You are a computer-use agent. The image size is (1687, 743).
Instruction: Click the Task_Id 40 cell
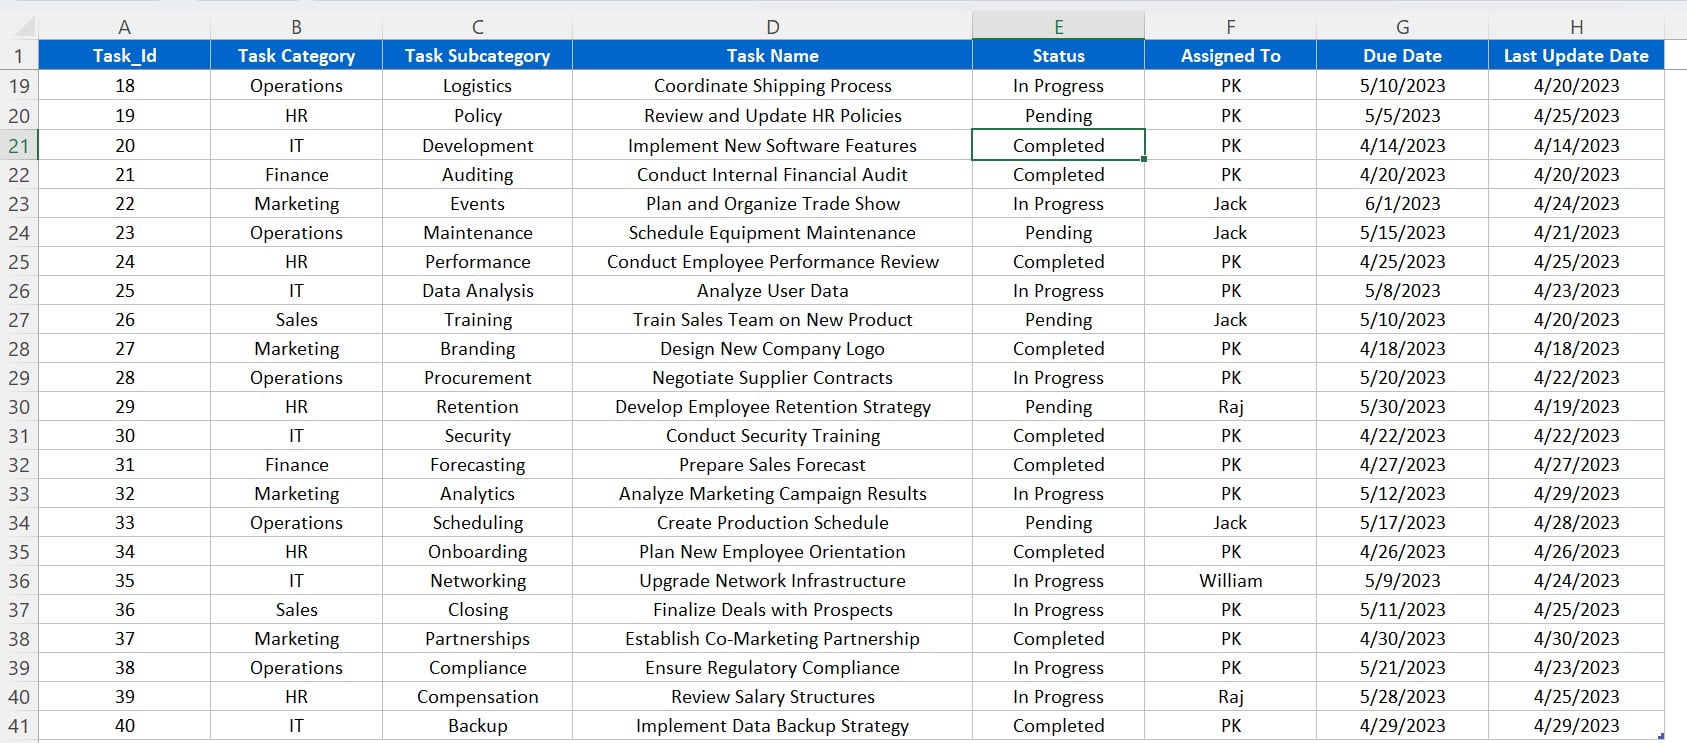coord(124,726)
